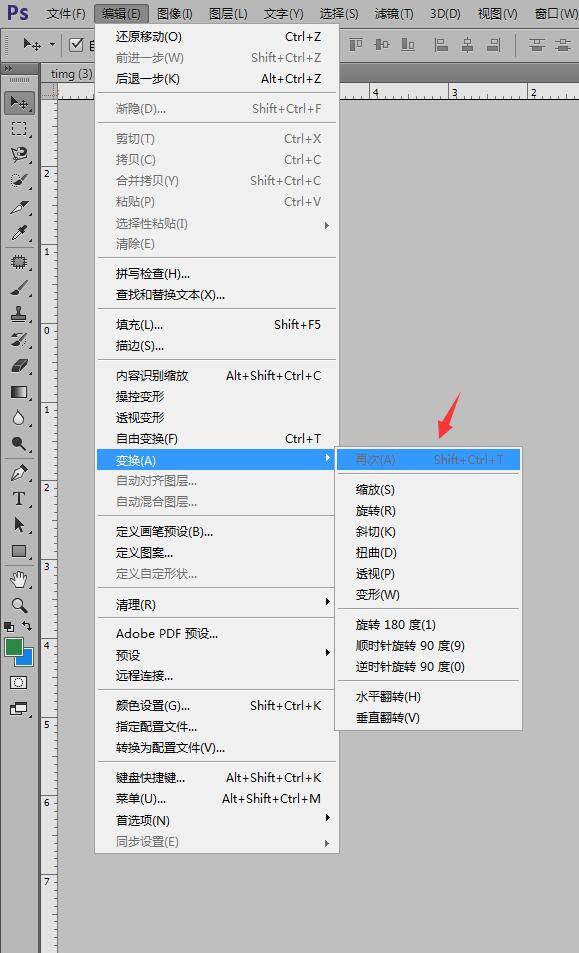Open the tool preset dropdown arrow

pos(52,44)
